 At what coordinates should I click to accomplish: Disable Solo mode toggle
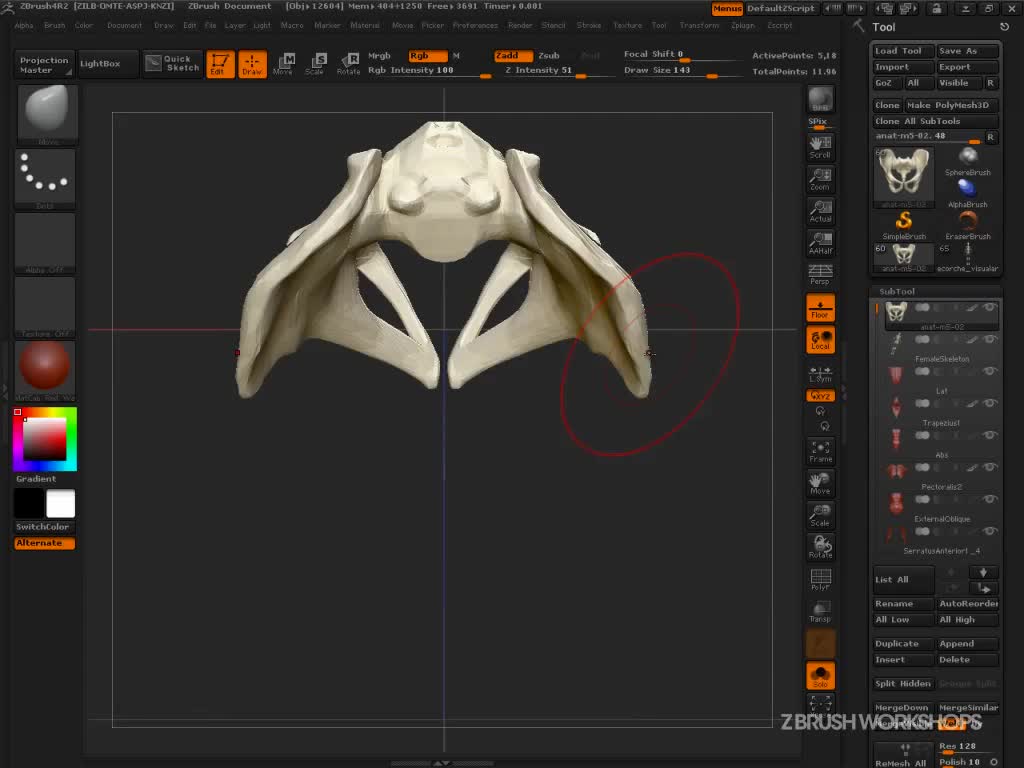pos(820,675)
